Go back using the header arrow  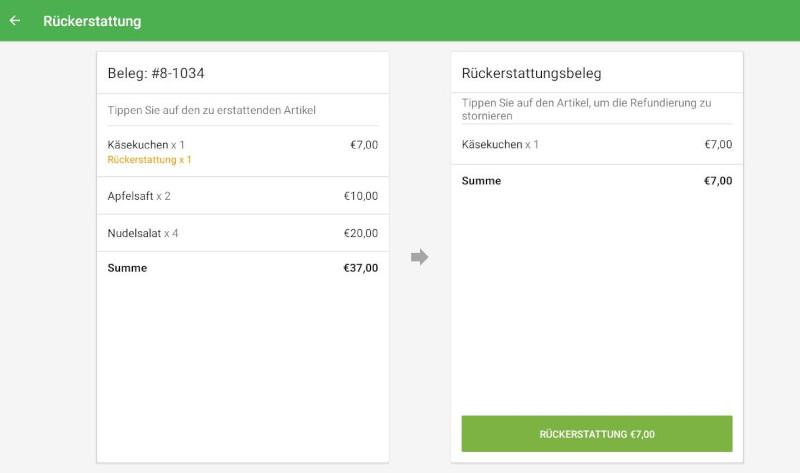point(15,20)
